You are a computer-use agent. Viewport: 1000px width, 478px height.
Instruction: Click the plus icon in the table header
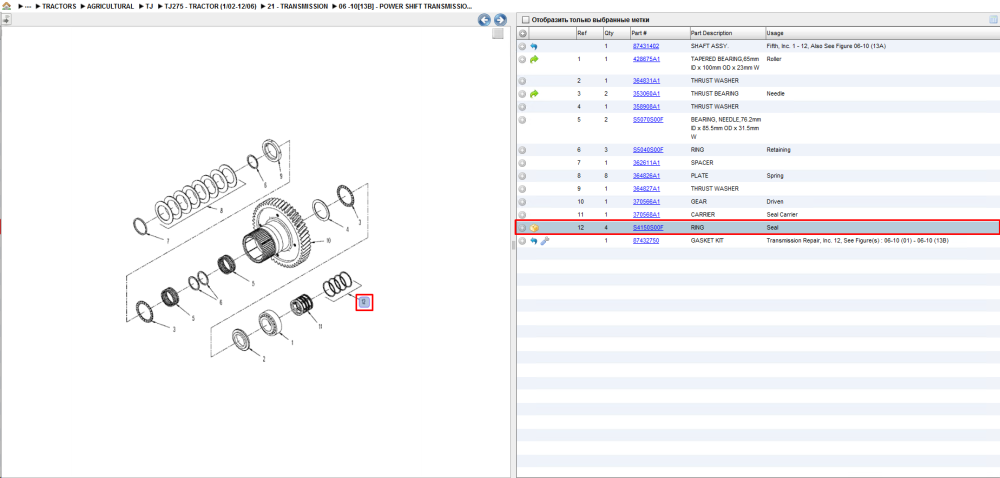click(522, 33)
